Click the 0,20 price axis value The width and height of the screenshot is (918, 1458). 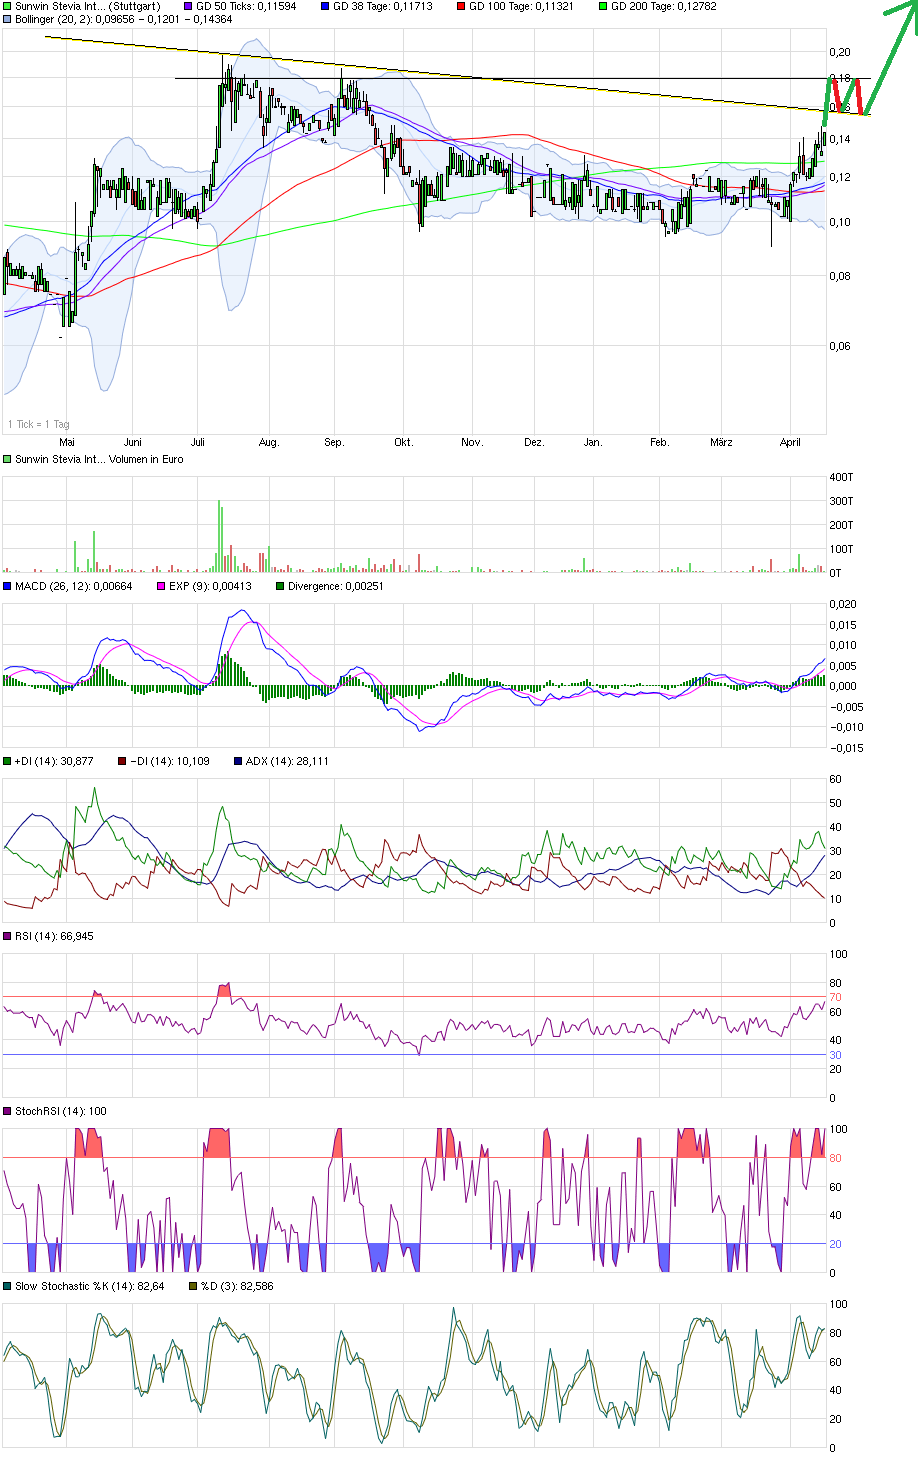tap(841, 52)
